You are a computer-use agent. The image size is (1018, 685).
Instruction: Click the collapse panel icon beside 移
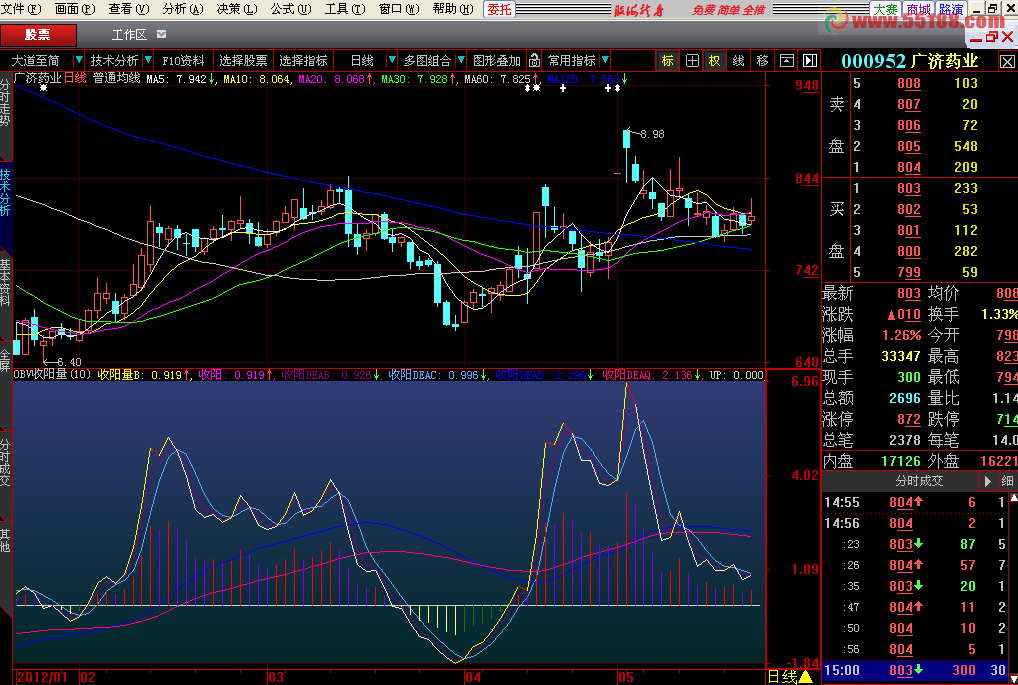(786, 61)
